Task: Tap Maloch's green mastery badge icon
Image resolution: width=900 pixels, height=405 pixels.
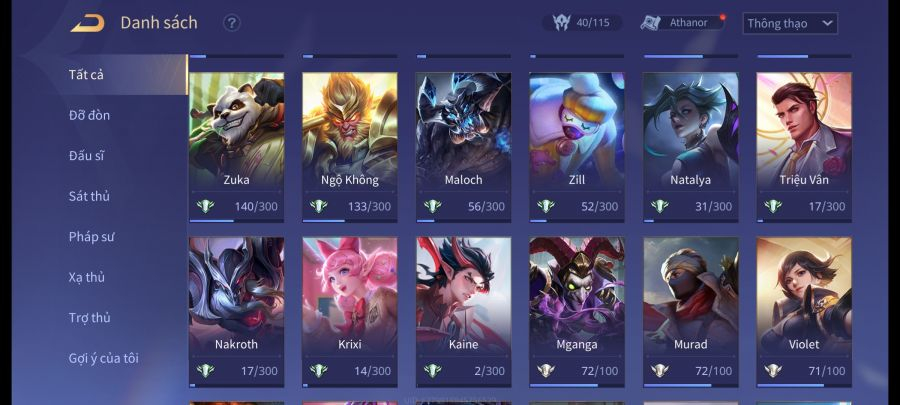Action: point(432,207)
